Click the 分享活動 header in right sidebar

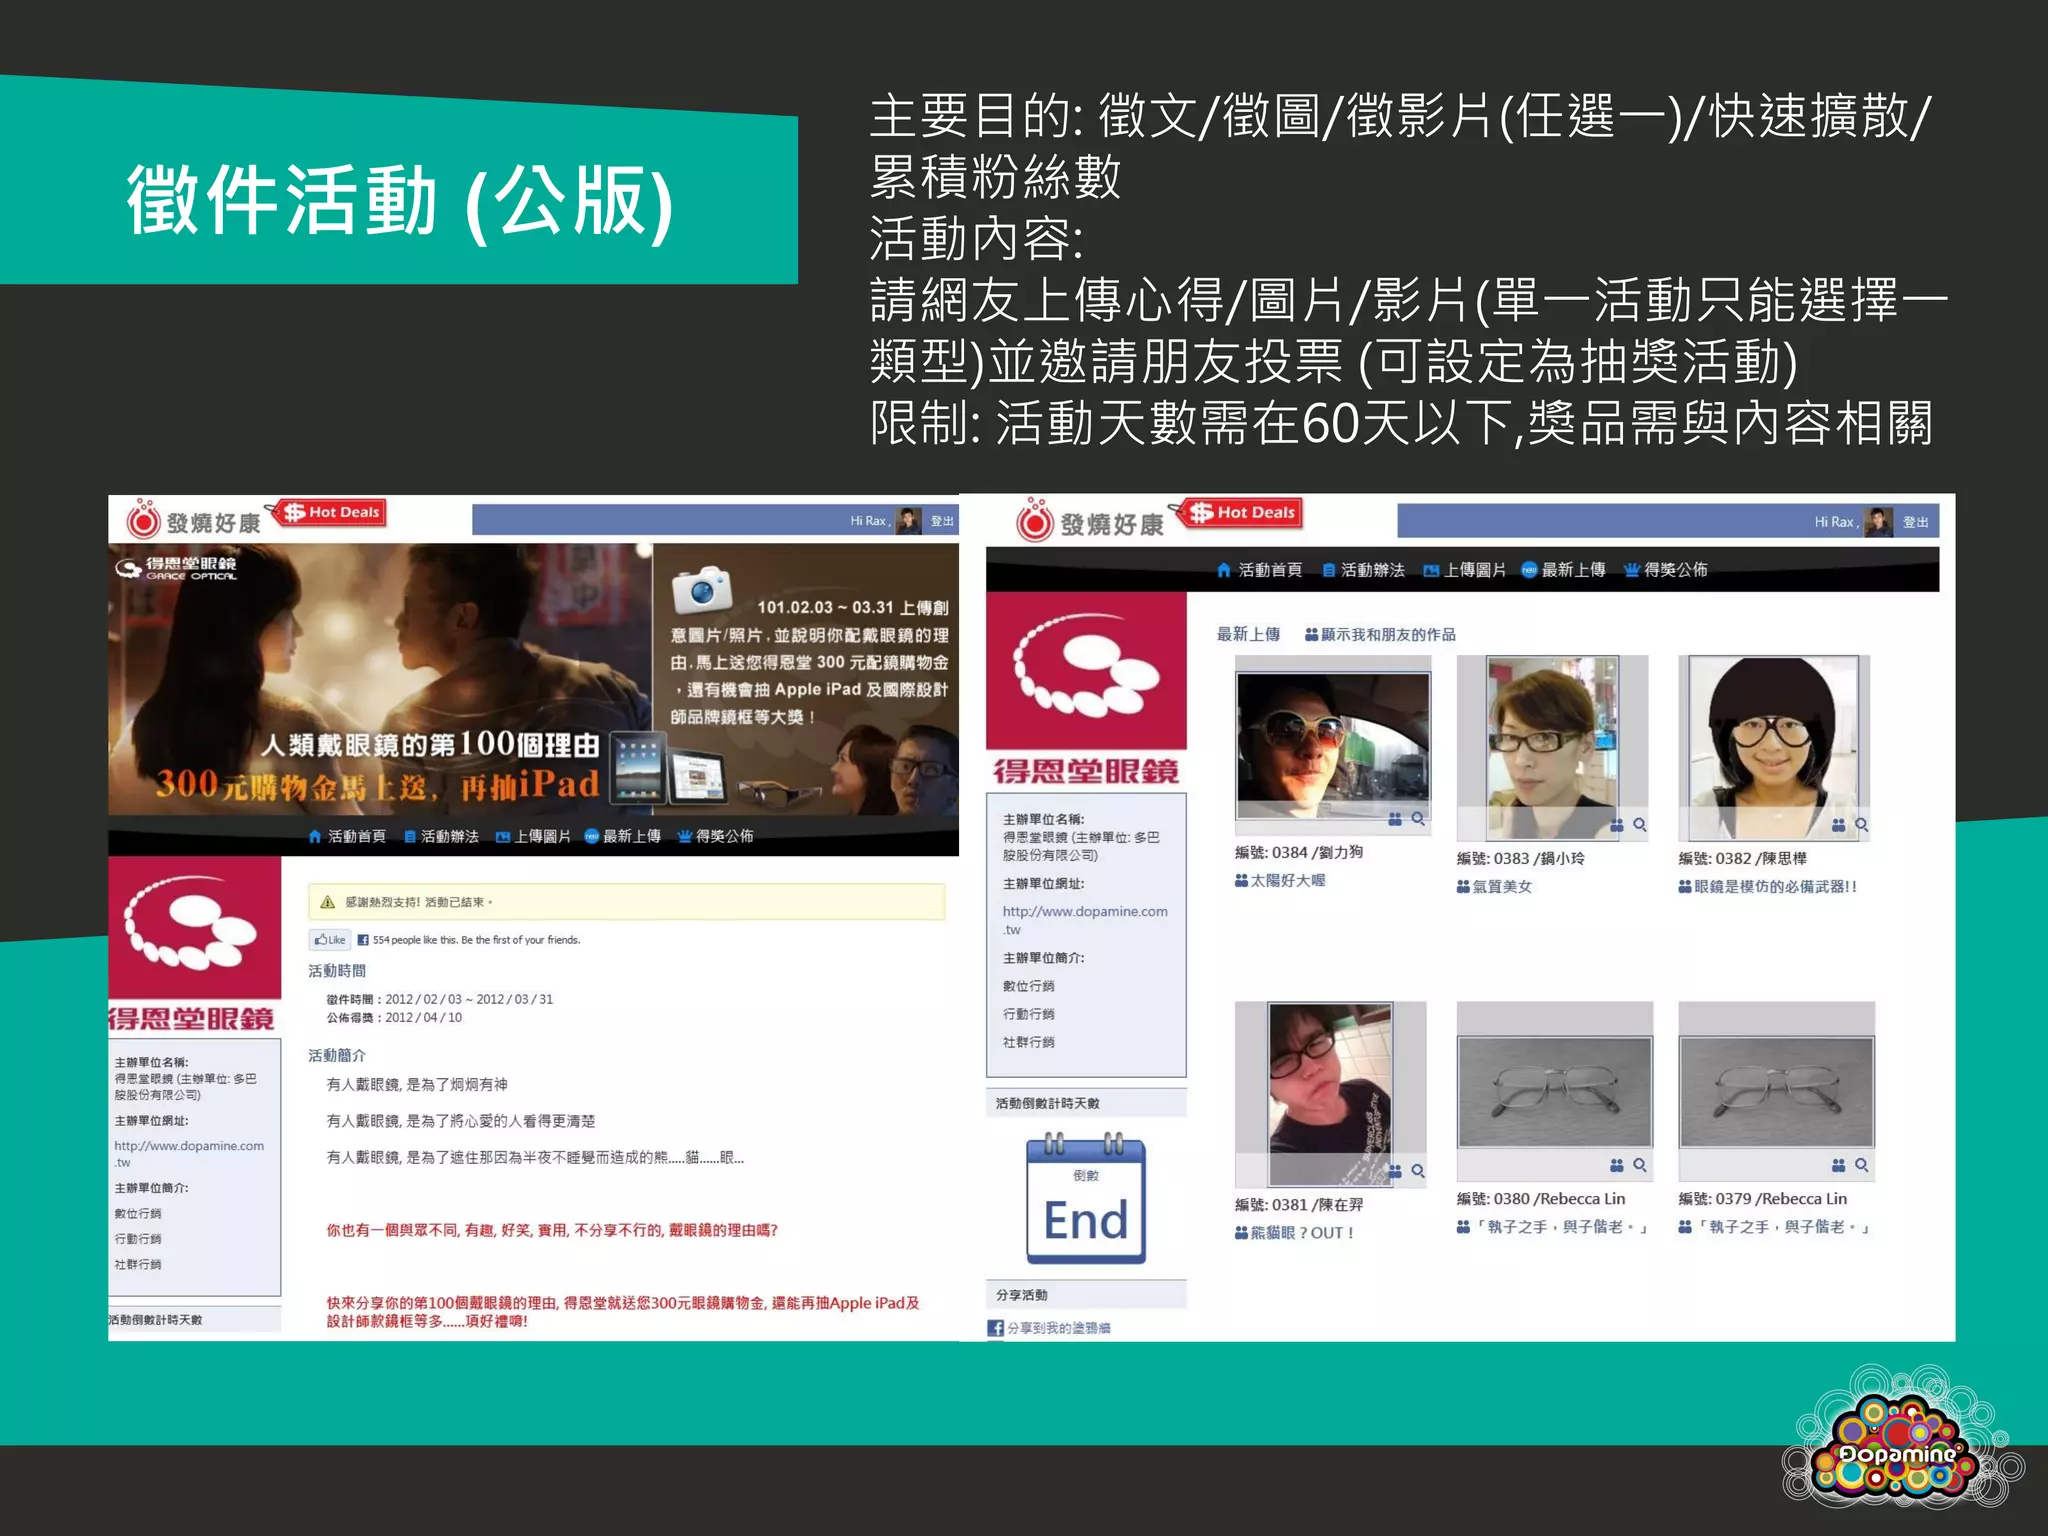tap(1086, 1295)
